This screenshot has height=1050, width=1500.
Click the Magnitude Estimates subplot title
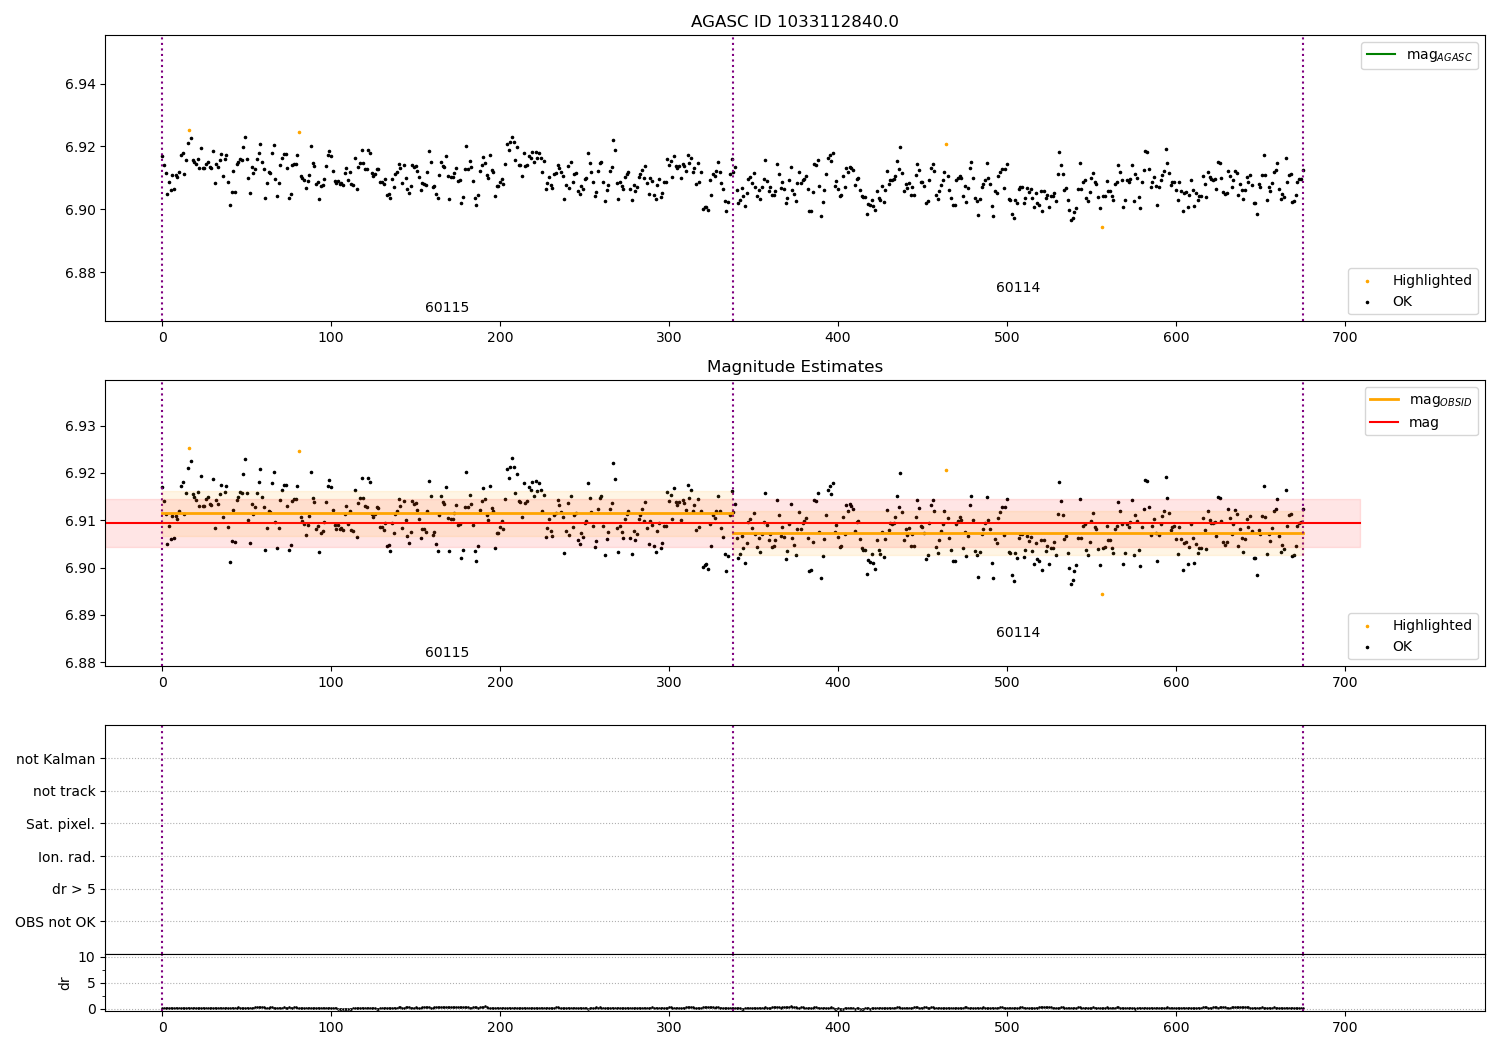794,367
